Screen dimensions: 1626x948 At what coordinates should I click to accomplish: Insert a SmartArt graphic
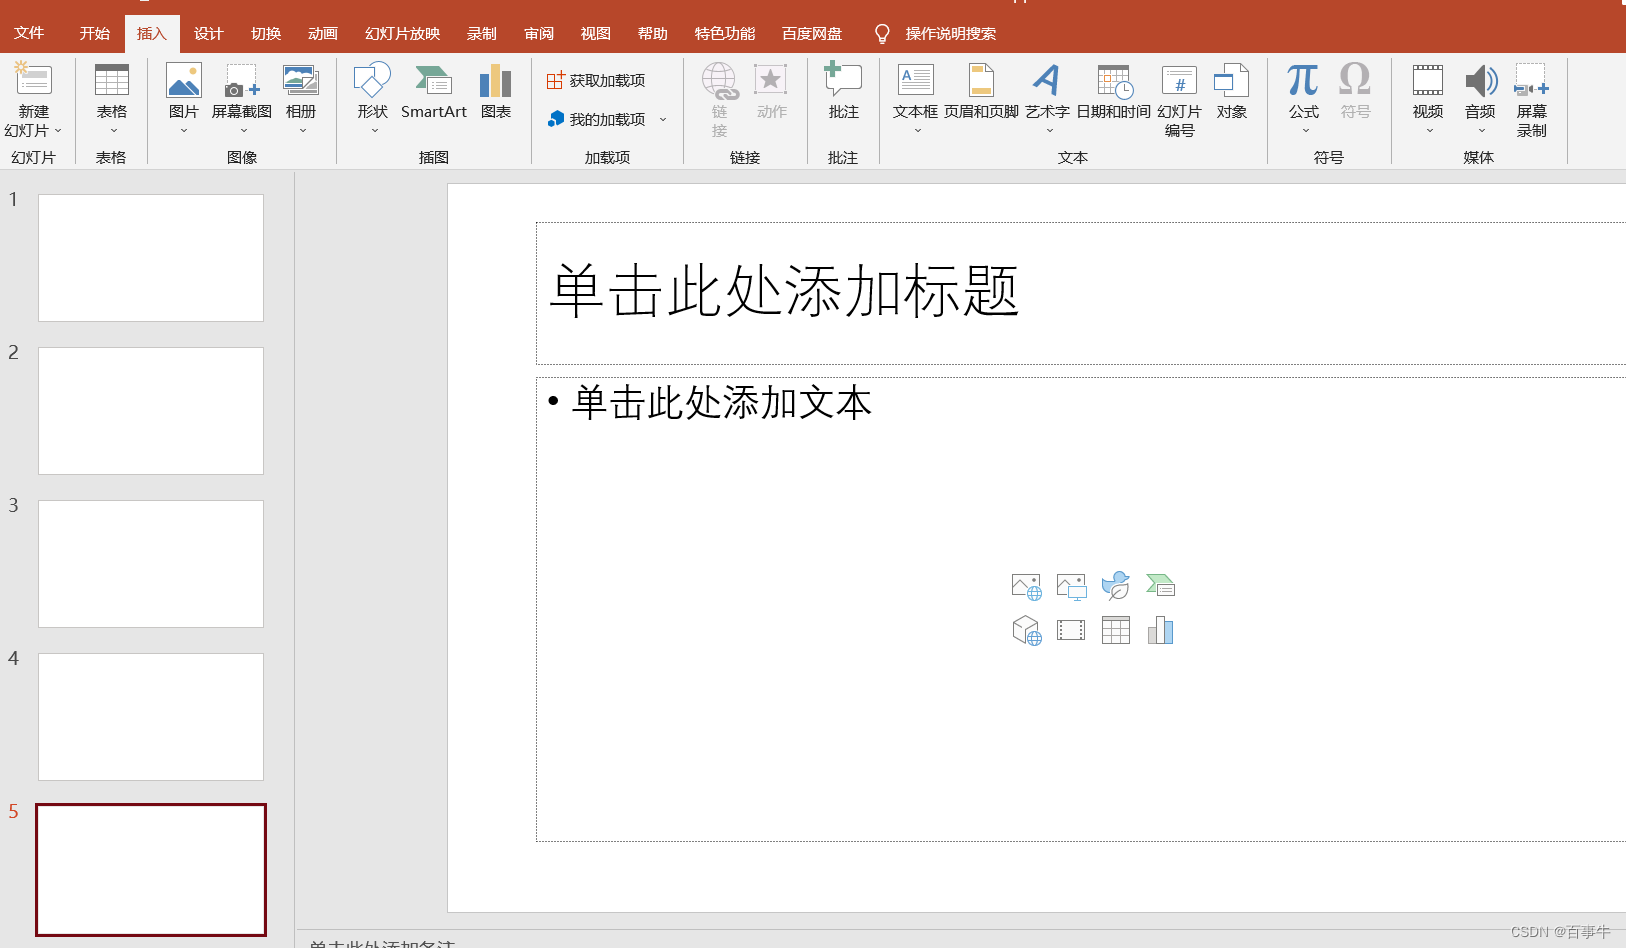coord(434,92)
